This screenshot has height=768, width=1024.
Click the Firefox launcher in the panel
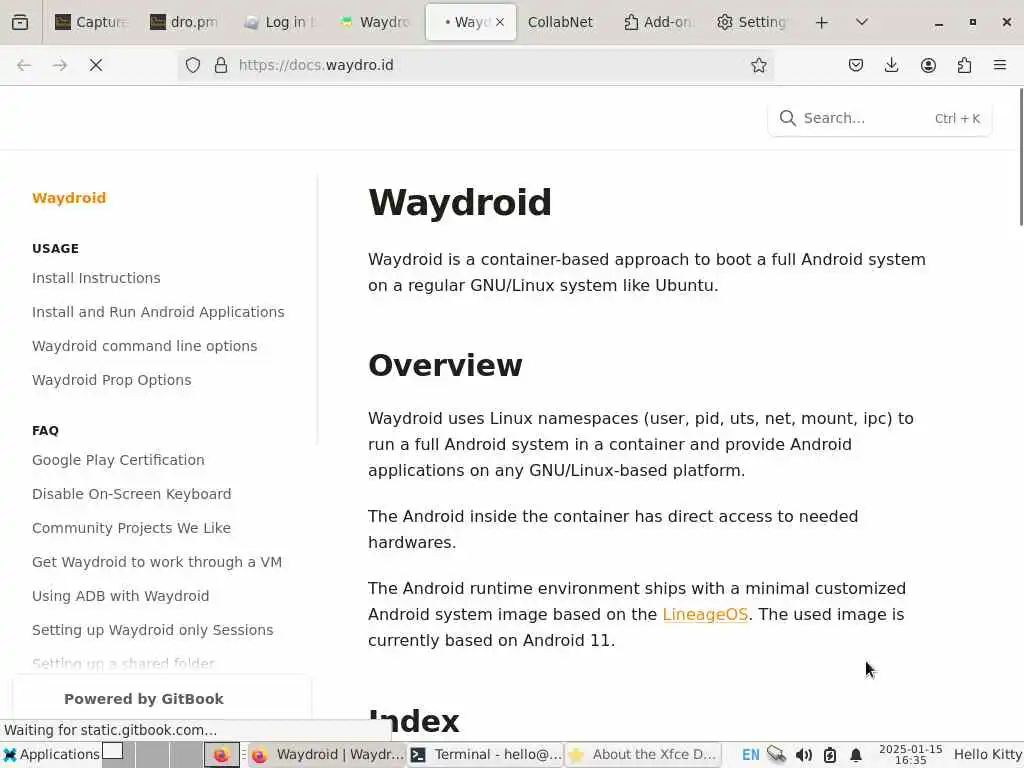[221, 755]
